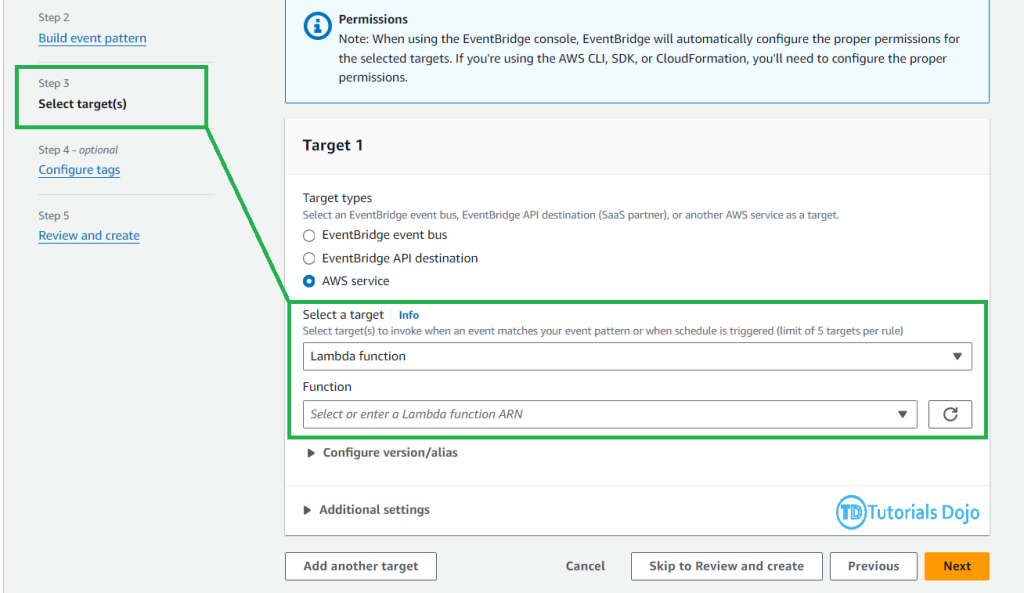
Task: Select the EventBridge event bus radio option
Action: pyautogui.click(x=309, y=235)
